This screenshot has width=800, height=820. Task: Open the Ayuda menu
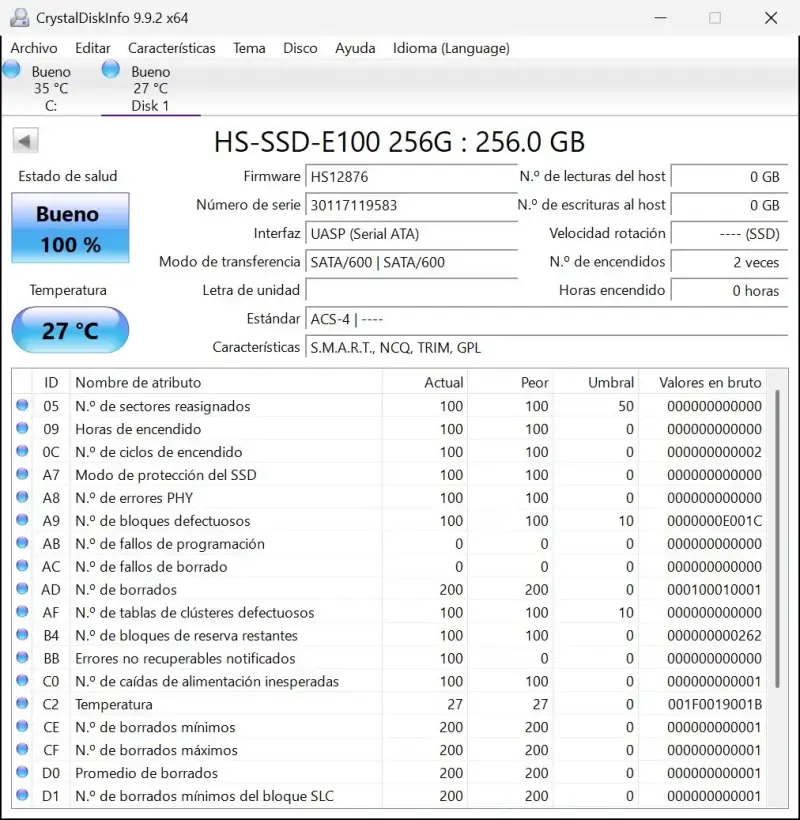point(355,48)
